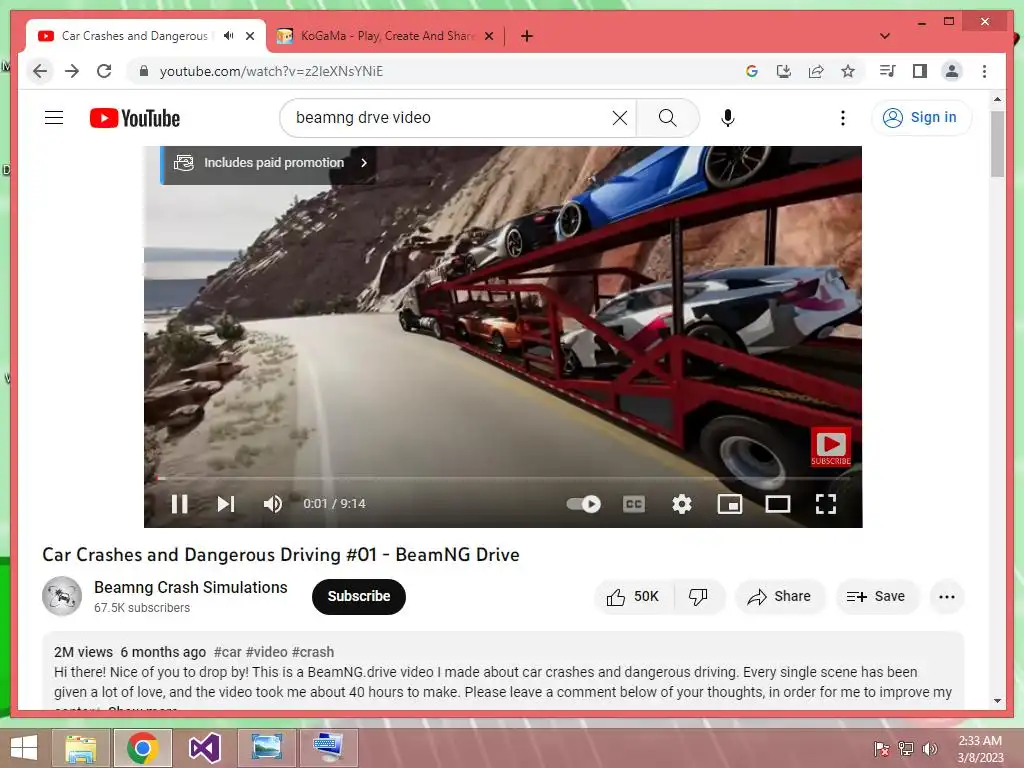Expand the Includes paid promotion notice
1024x768 pixels.
[268, 163]
